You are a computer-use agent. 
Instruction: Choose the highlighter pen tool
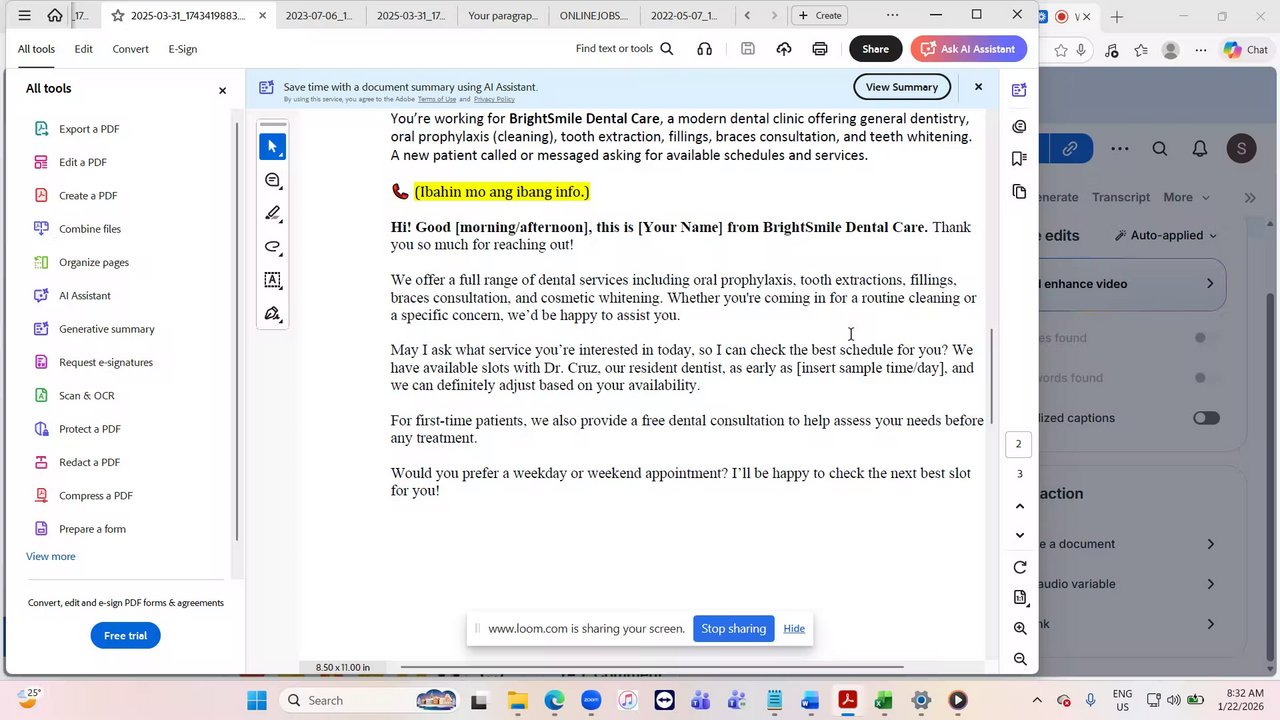point(272,213)
